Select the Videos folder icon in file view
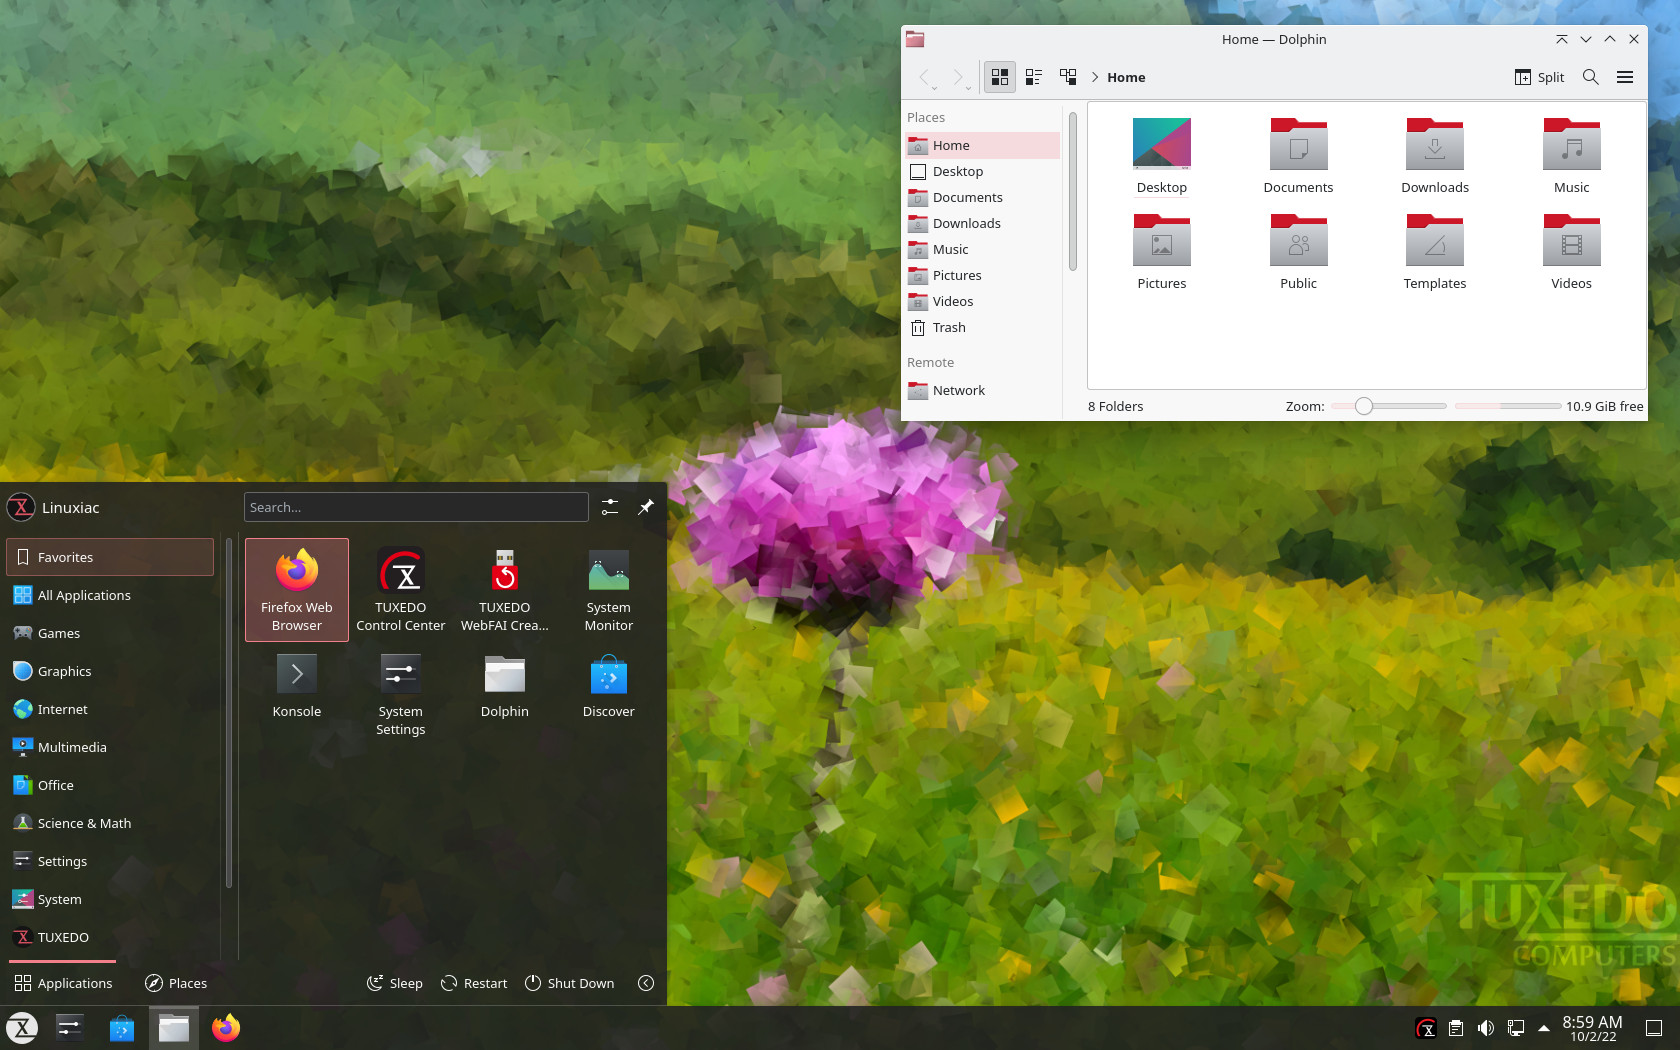Viewport: 1680px width, 1050px height. tap(1572, 240)
